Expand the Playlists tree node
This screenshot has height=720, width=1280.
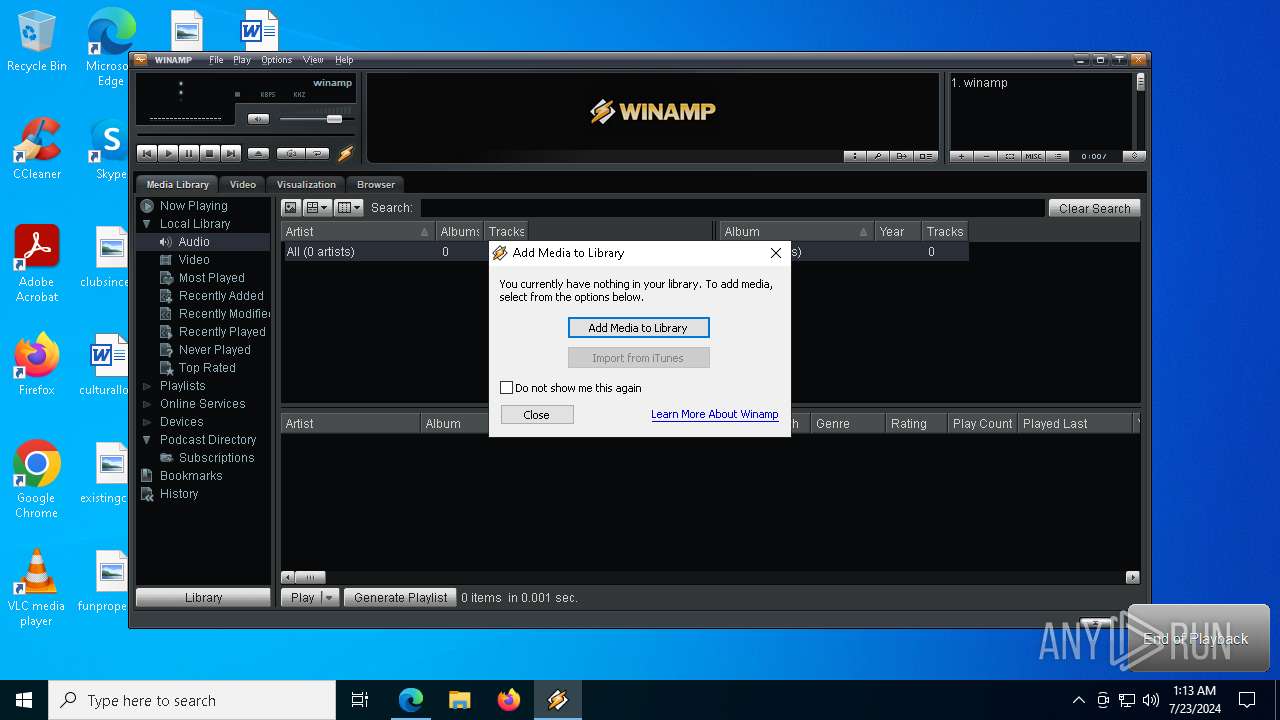pos(147,386)
